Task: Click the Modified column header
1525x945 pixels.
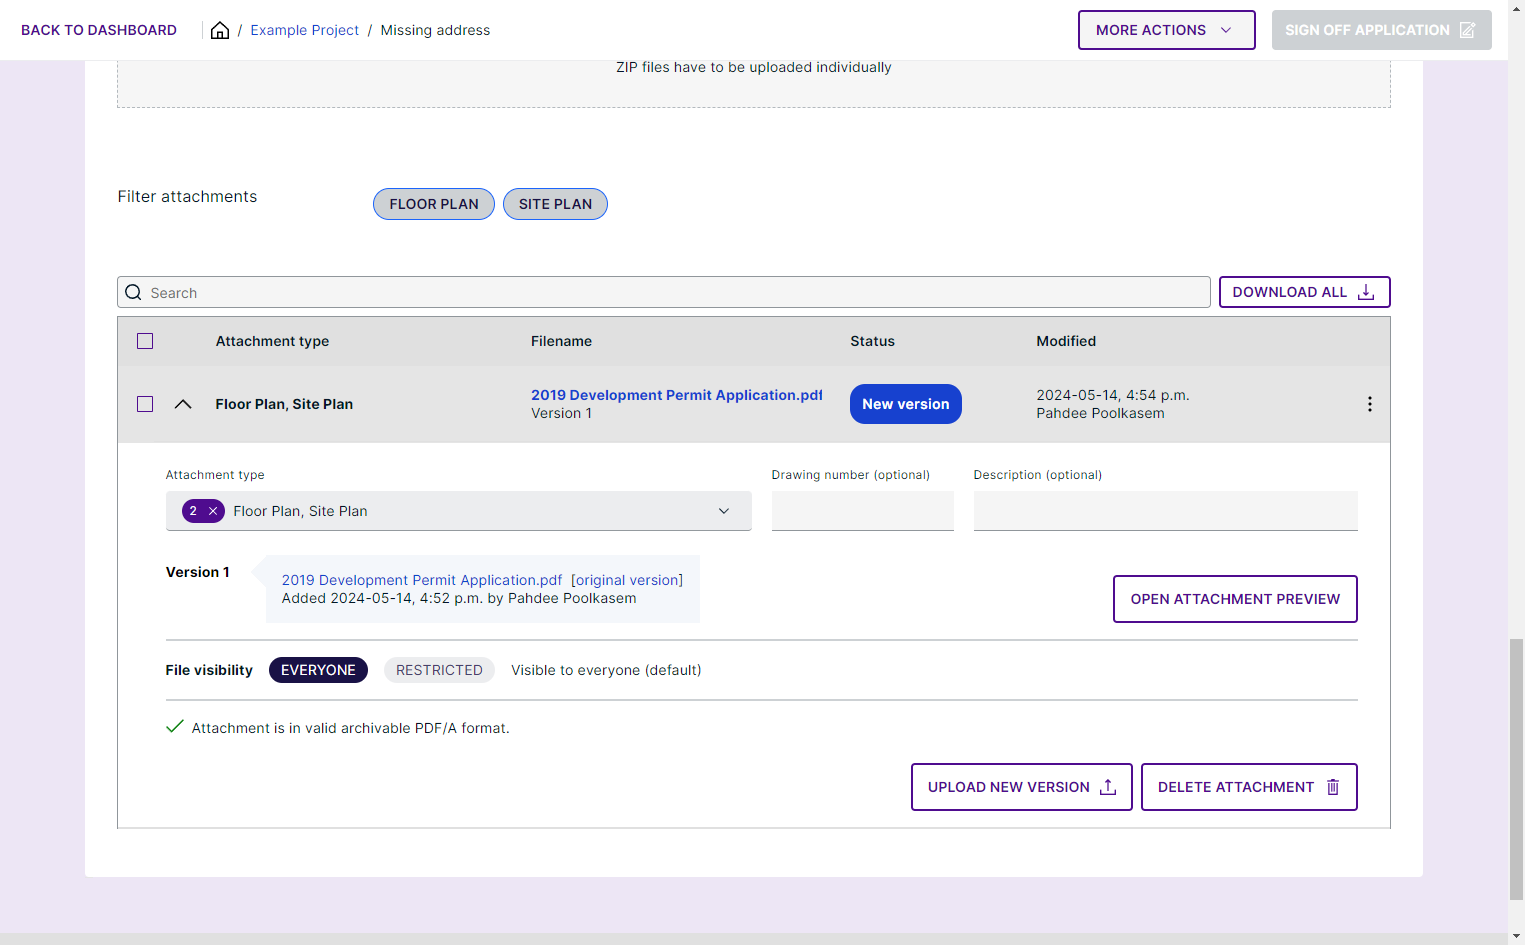Action: [x=1066, y=341]
